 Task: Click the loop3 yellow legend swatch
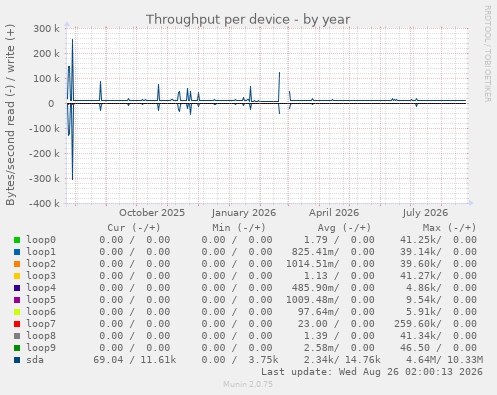17,276
